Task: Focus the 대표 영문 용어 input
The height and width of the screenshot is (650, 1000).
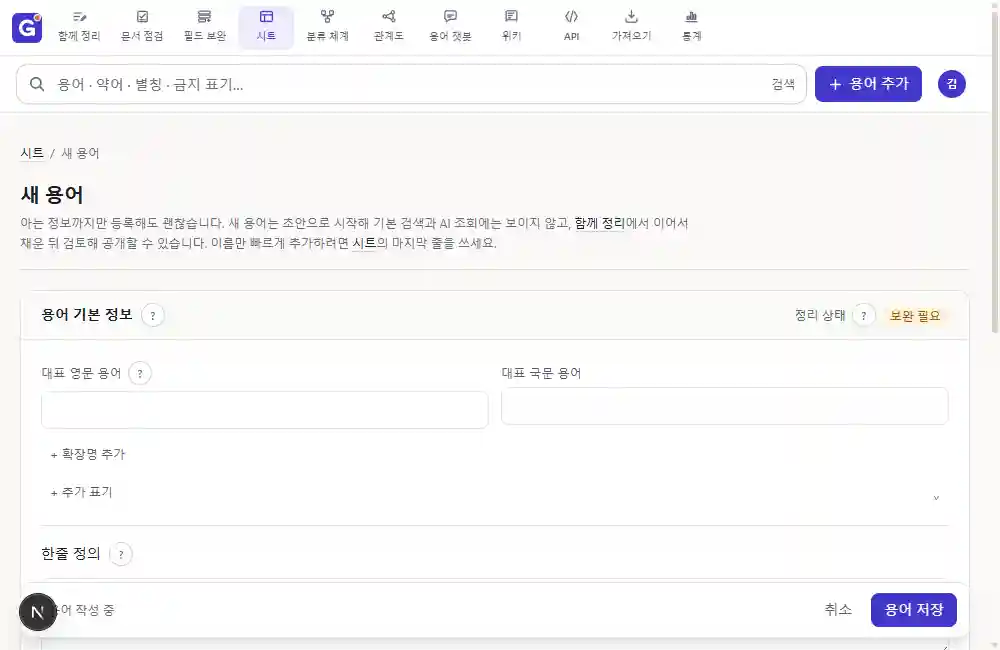Action: [x=265, y=410]
